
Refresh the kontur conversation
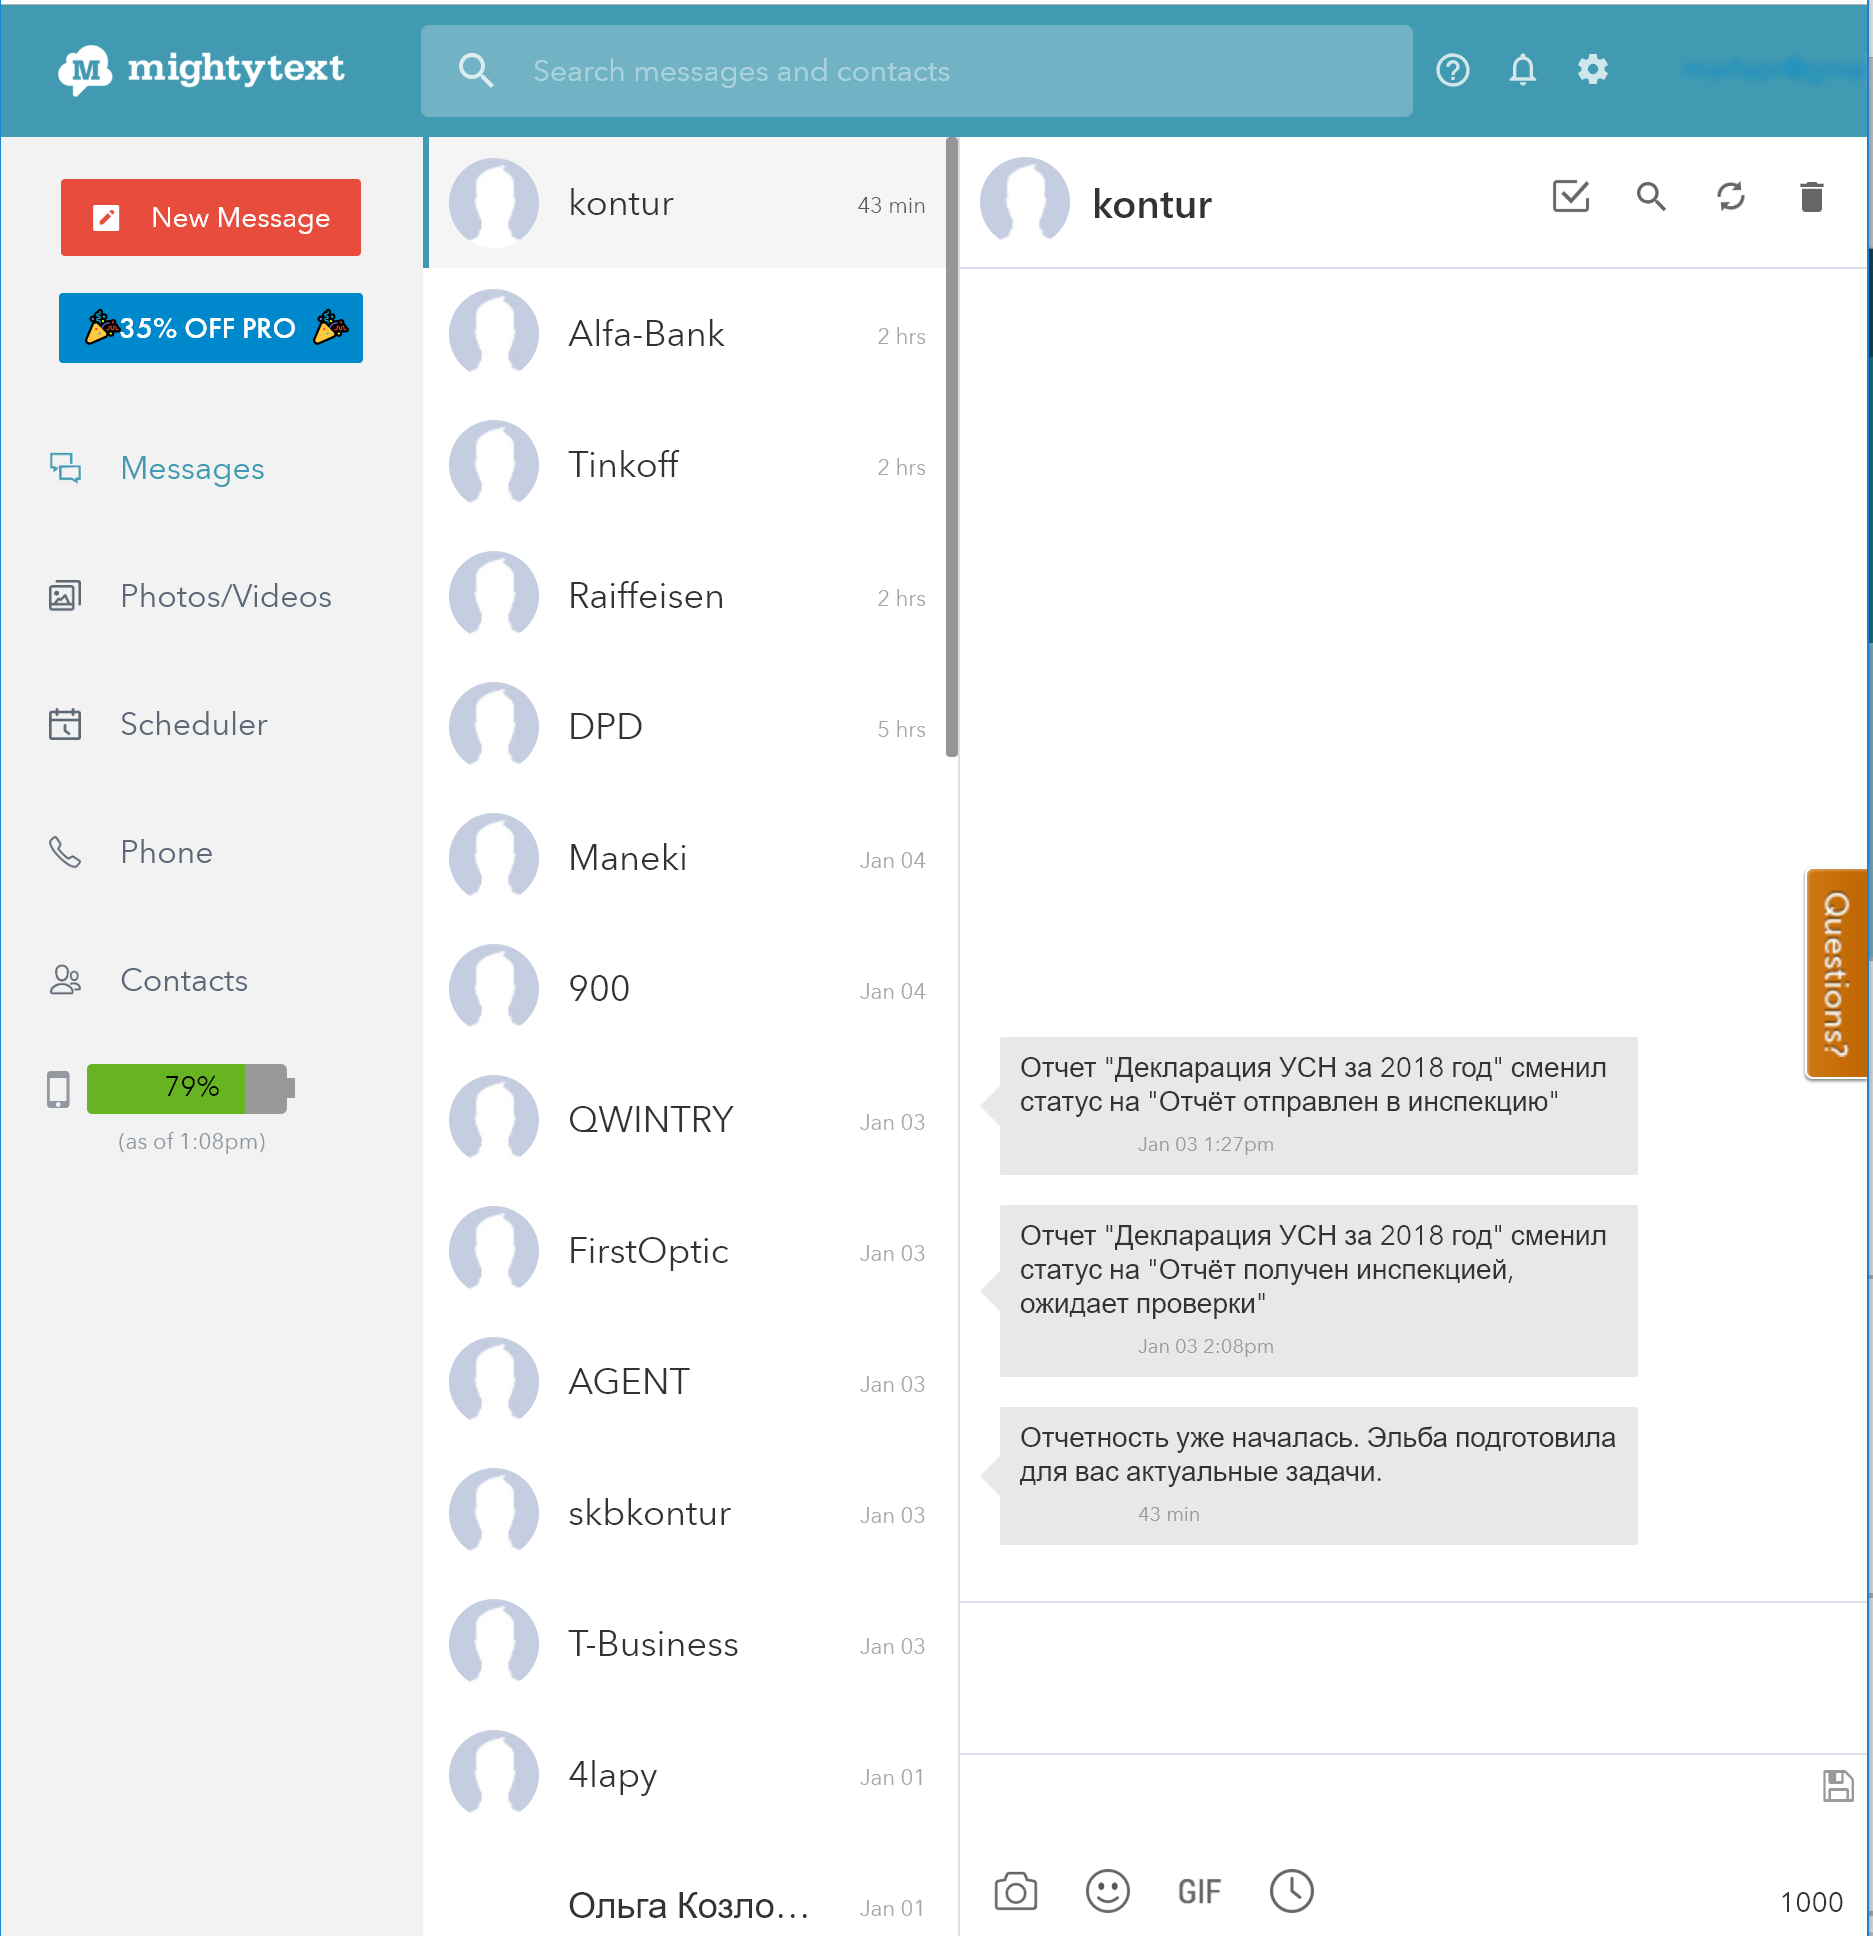(1731, 196)
